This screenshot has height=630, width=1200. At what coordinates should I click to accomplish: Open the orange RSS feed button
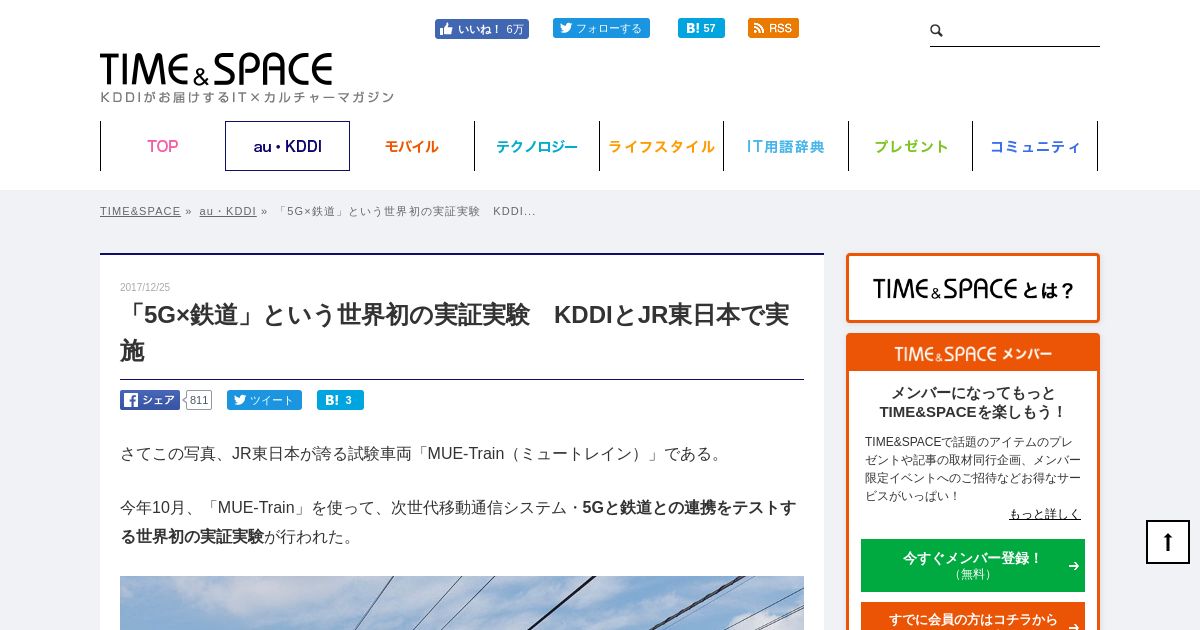773,28
